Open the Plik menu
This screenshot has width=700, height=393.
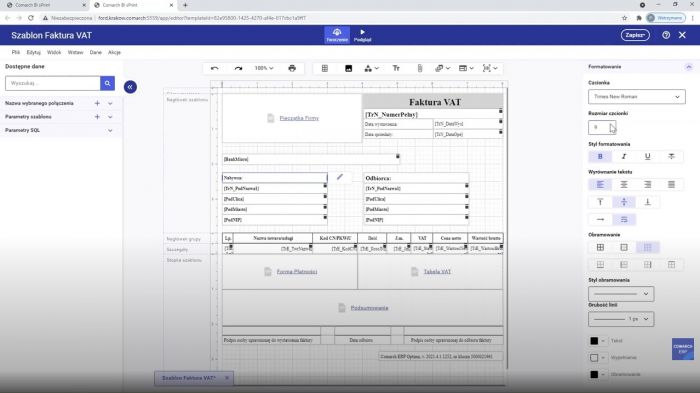16,52
